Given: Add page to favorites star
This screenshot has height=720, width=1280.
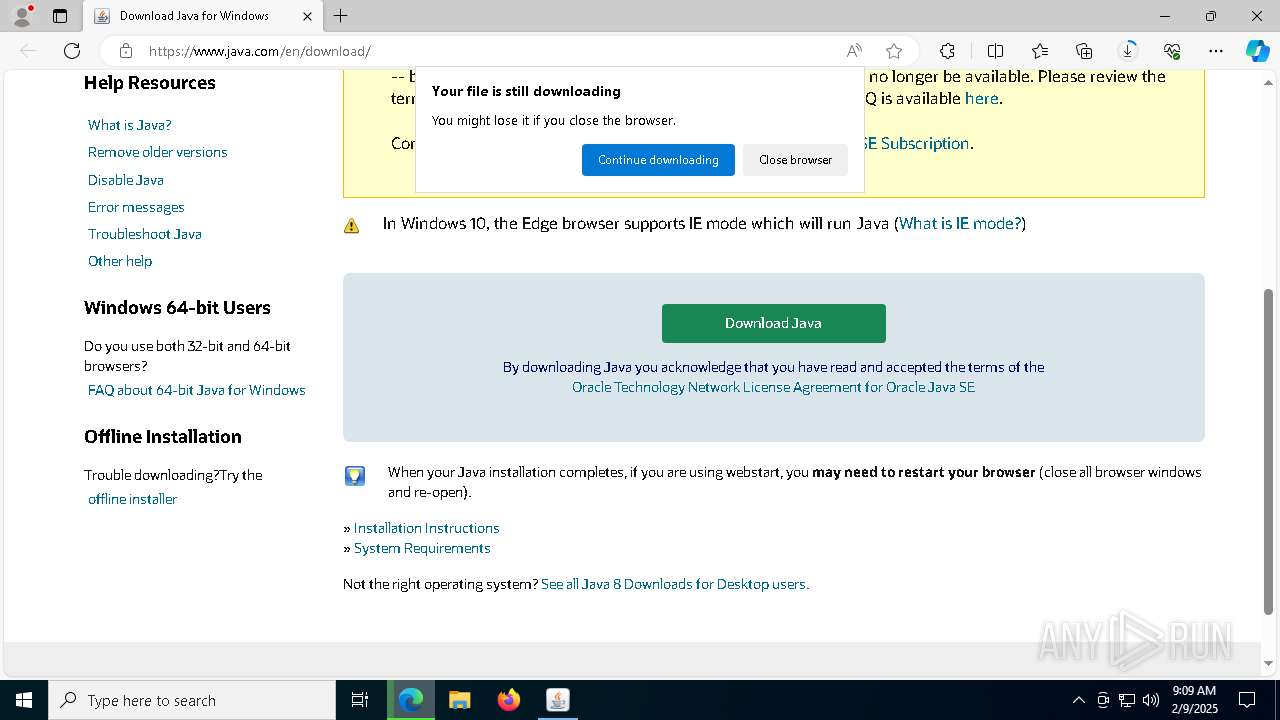Looking at the screenshot, I should (894, 51).
